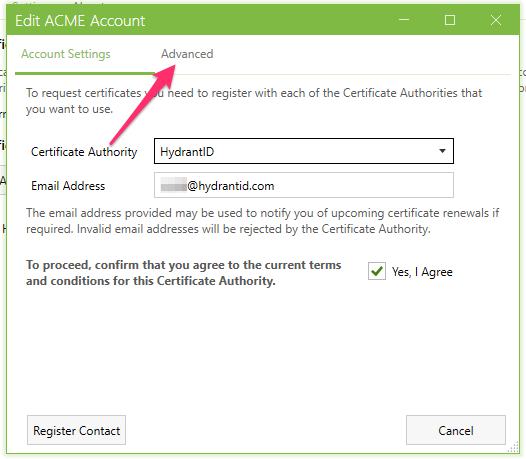
Task: Expand the dropdown arrow beside HydrantID
Action: [442, 151]
